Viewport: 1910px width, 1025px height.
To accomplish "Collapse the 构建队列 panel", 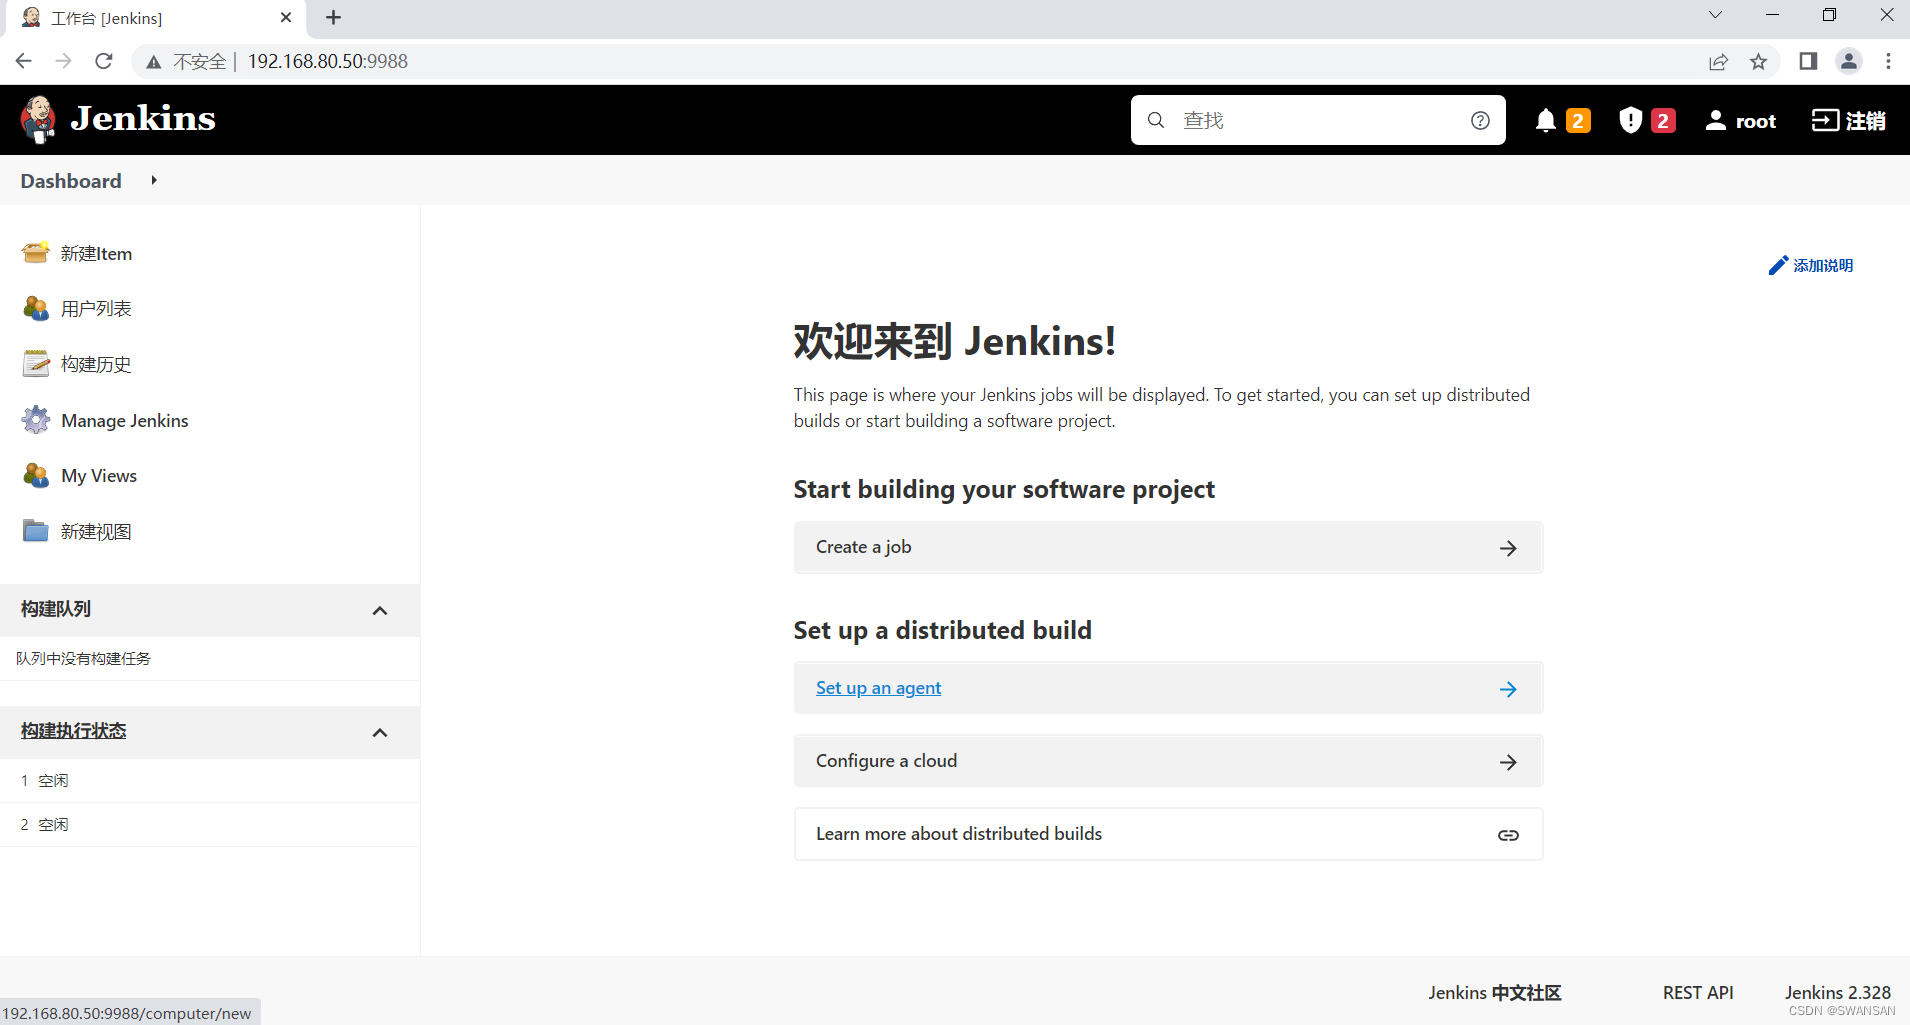I will click(x=379, y=610).
